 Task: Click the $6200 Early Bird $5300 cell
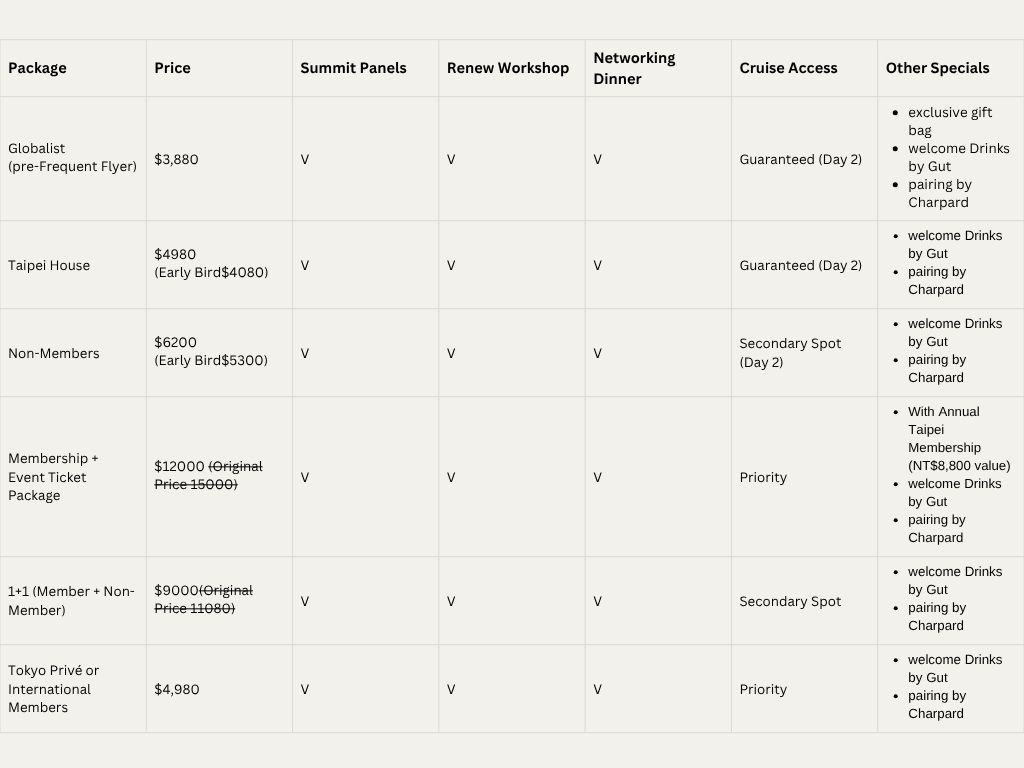(219, 353)
